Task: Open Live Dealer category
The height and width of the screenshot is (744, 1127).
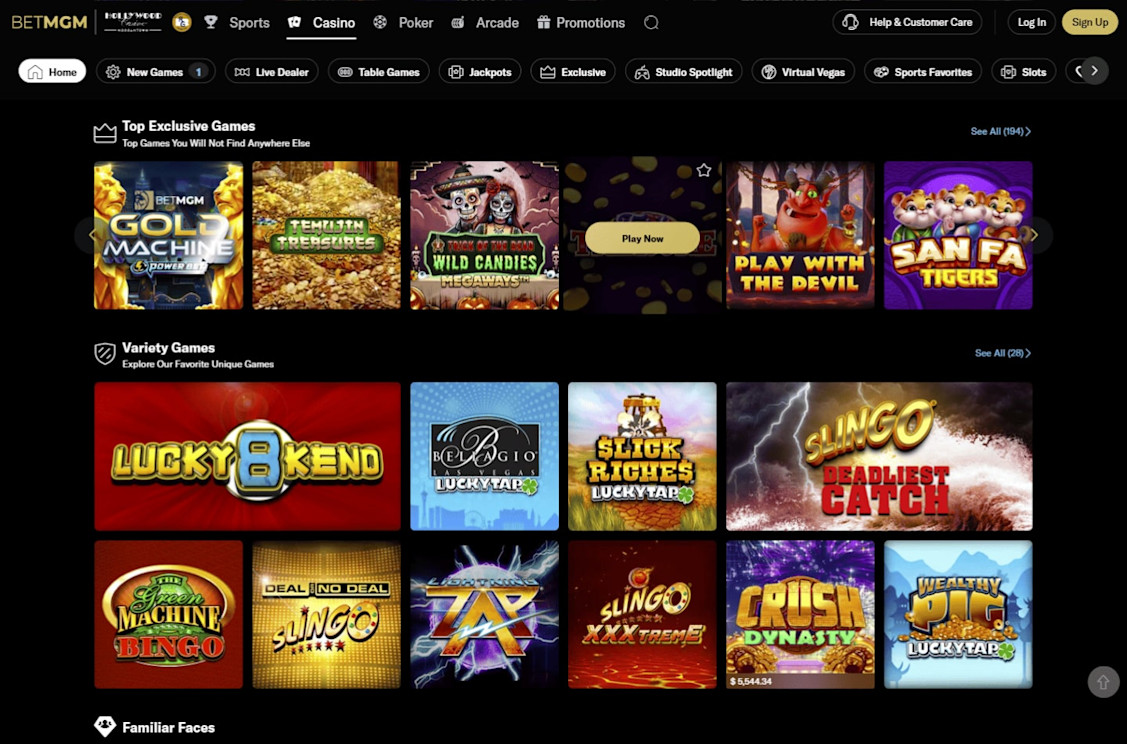Action: tap(272, 71)
